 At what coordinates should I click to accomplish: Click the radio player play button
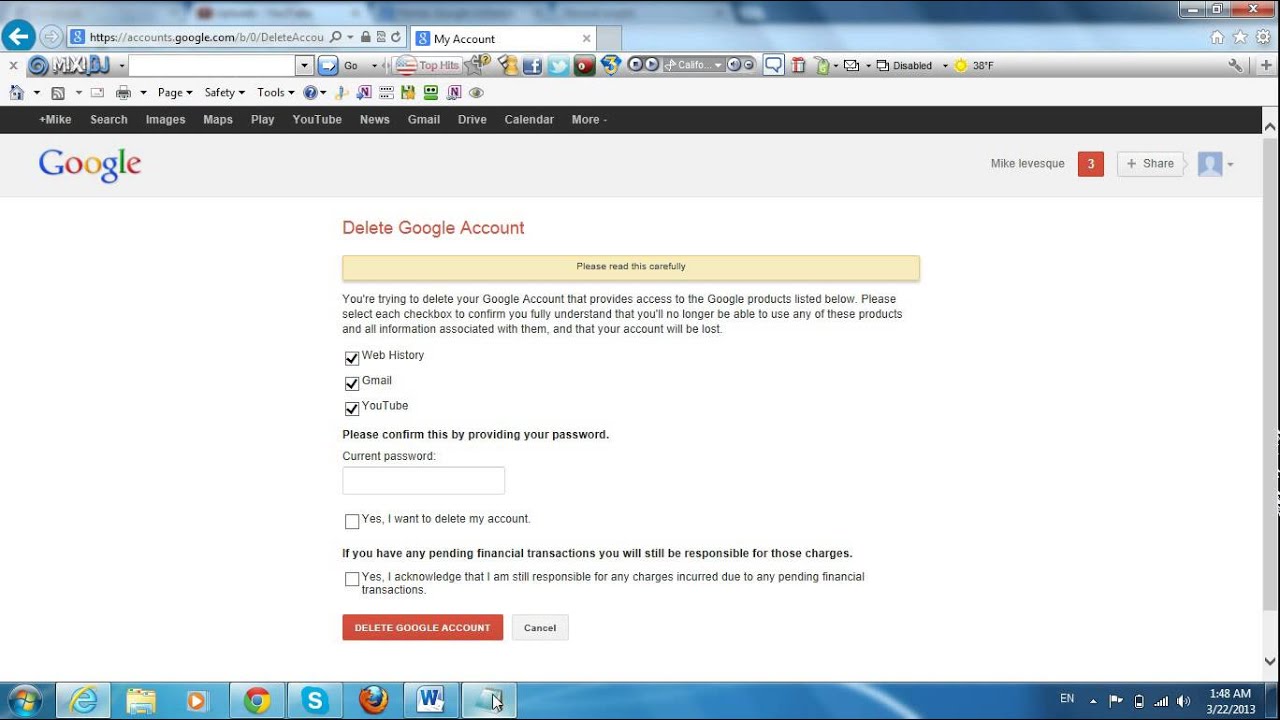click(652, 65)
